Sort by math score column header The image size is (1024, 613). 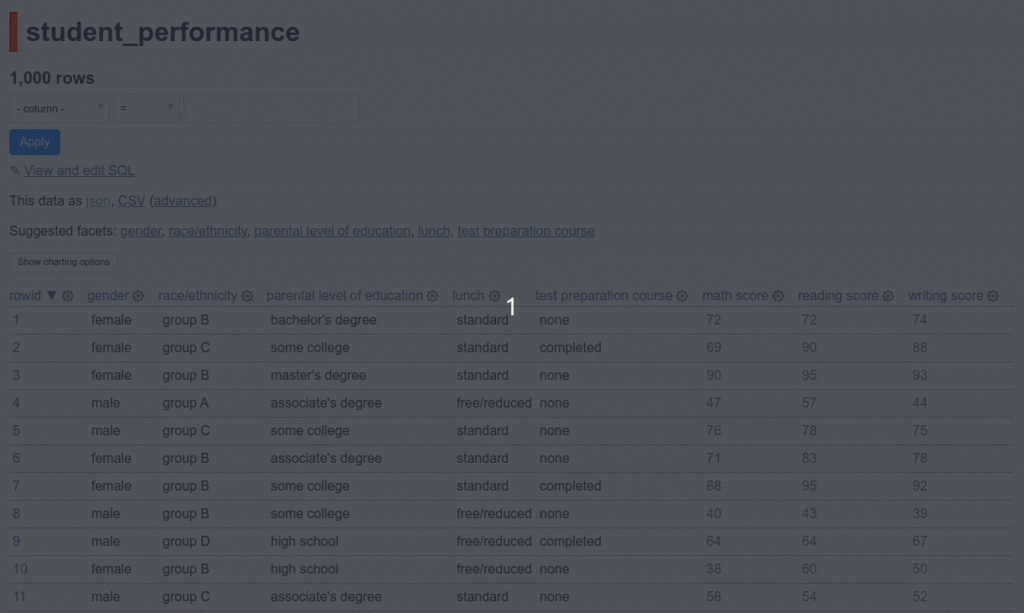pyautogui.click(x=735, y=296)
